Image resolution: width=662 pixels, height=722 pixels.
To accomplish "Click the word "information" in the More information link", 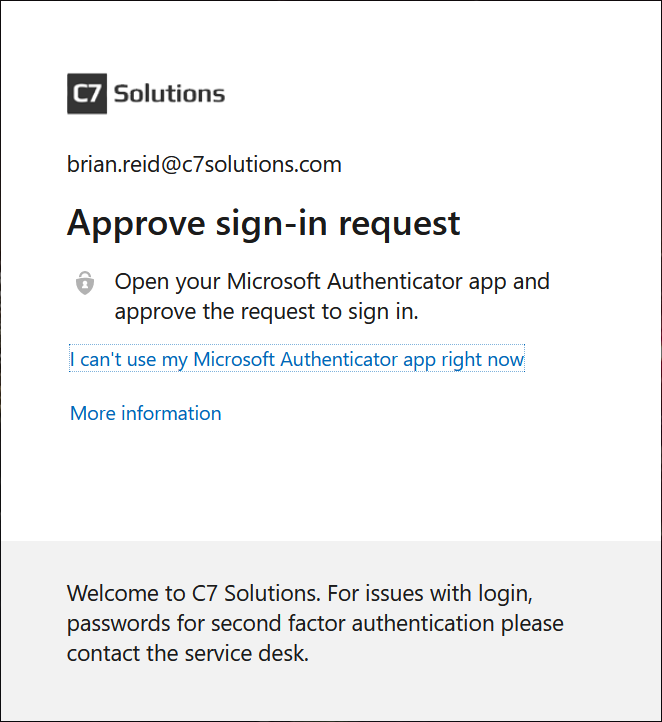I will [171, 413].
